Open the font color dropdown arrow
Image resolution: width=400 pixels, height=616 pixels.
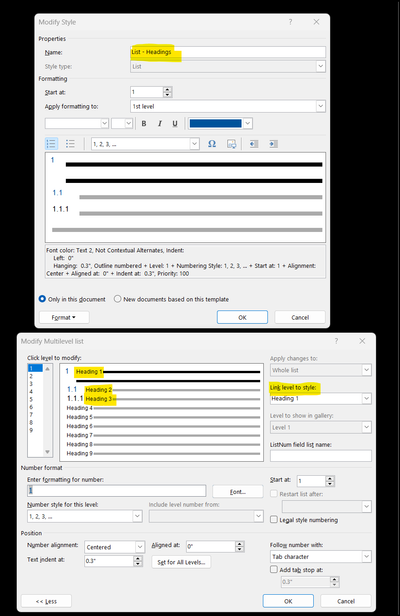pos(248,123)
